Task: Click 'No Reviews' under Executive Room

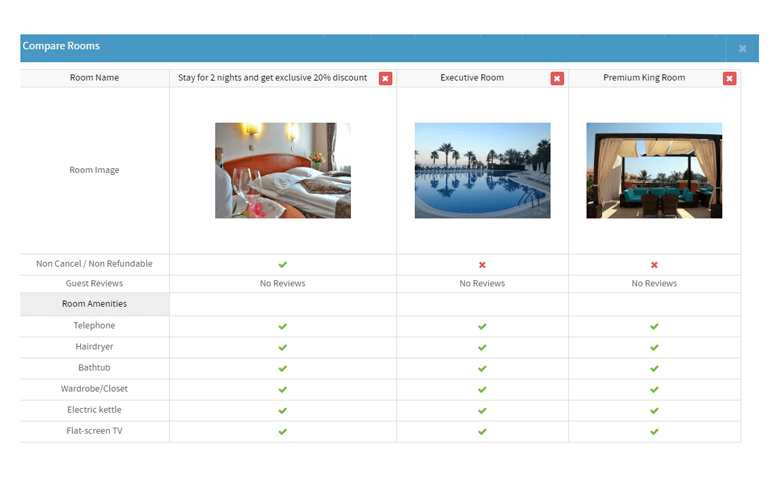Action: coord(482,284)
